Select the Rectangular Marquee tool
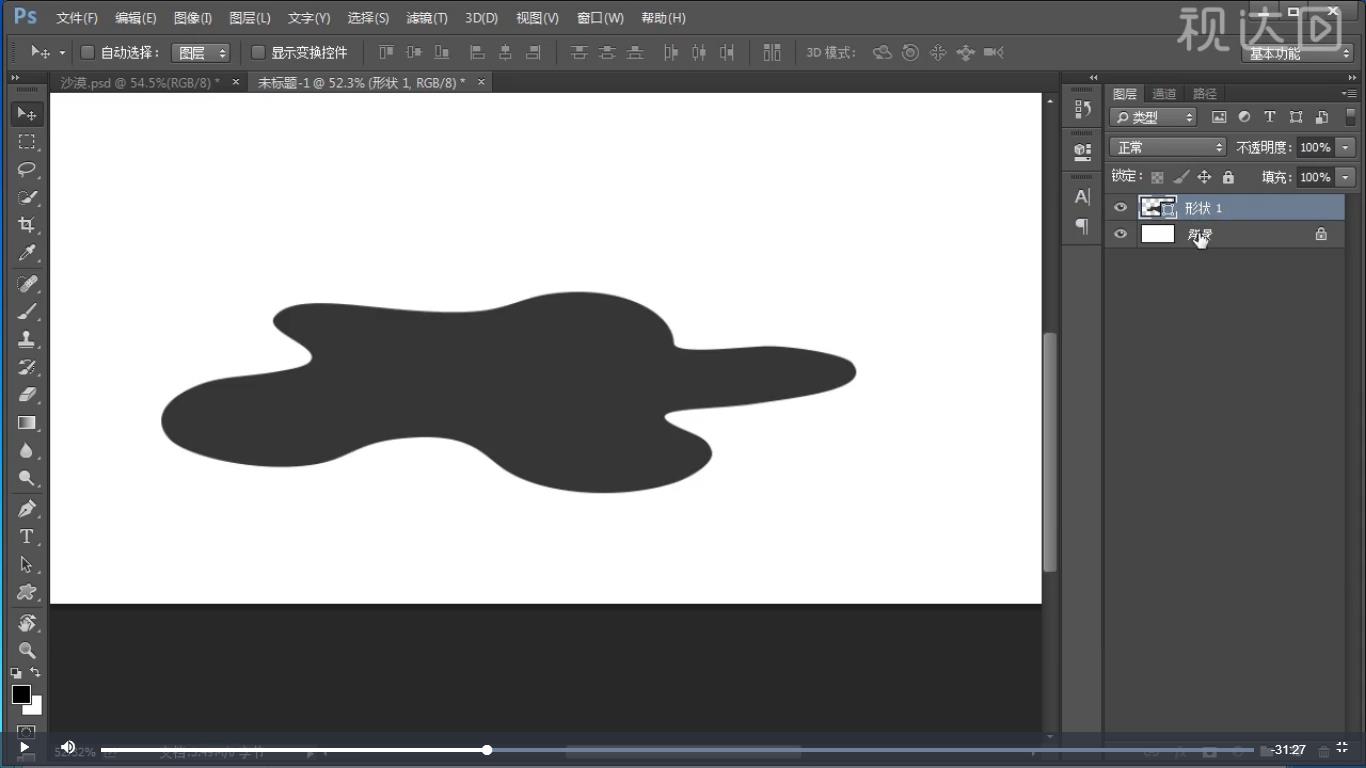Viewport: 1366px width, 768px height. (27, 141)
